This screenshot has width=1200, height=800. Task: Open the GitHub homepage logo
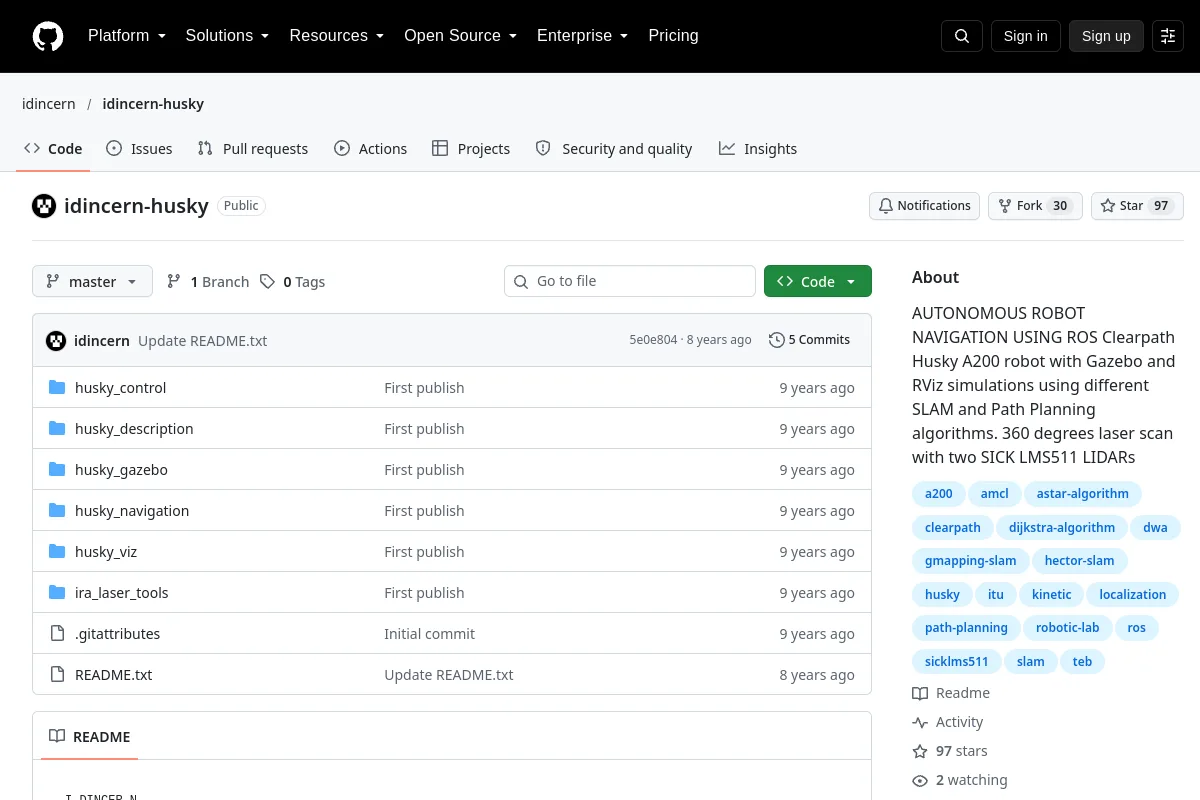coord(48,36)
